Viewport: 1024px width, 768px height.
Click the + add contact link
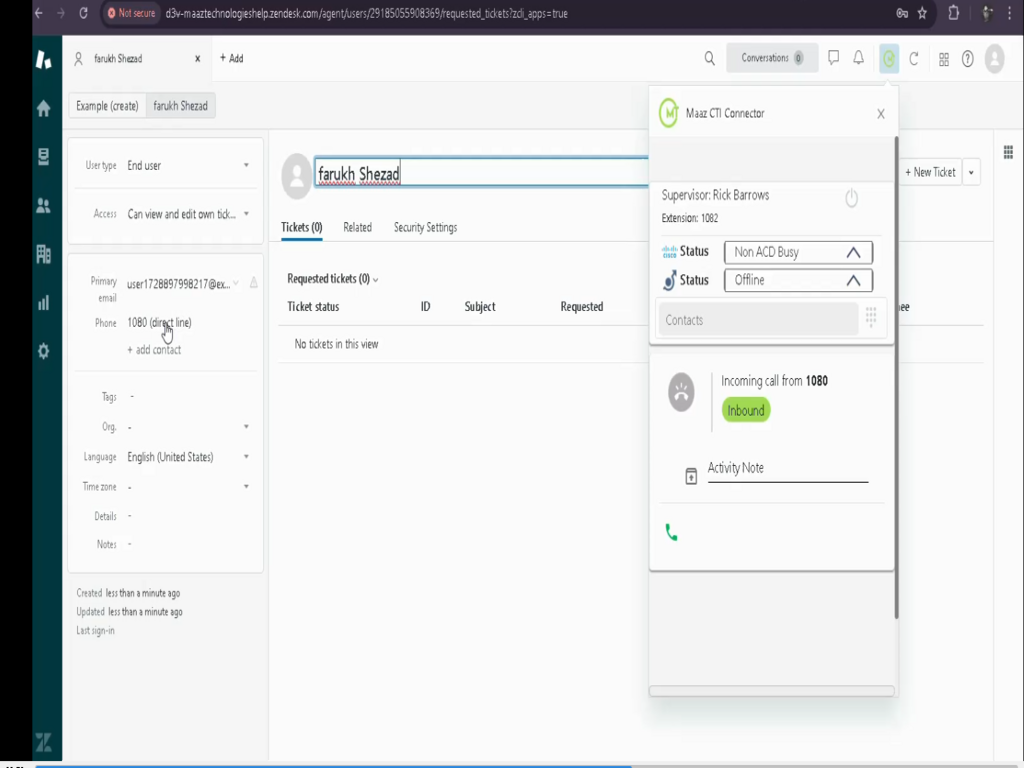[154, 350]
